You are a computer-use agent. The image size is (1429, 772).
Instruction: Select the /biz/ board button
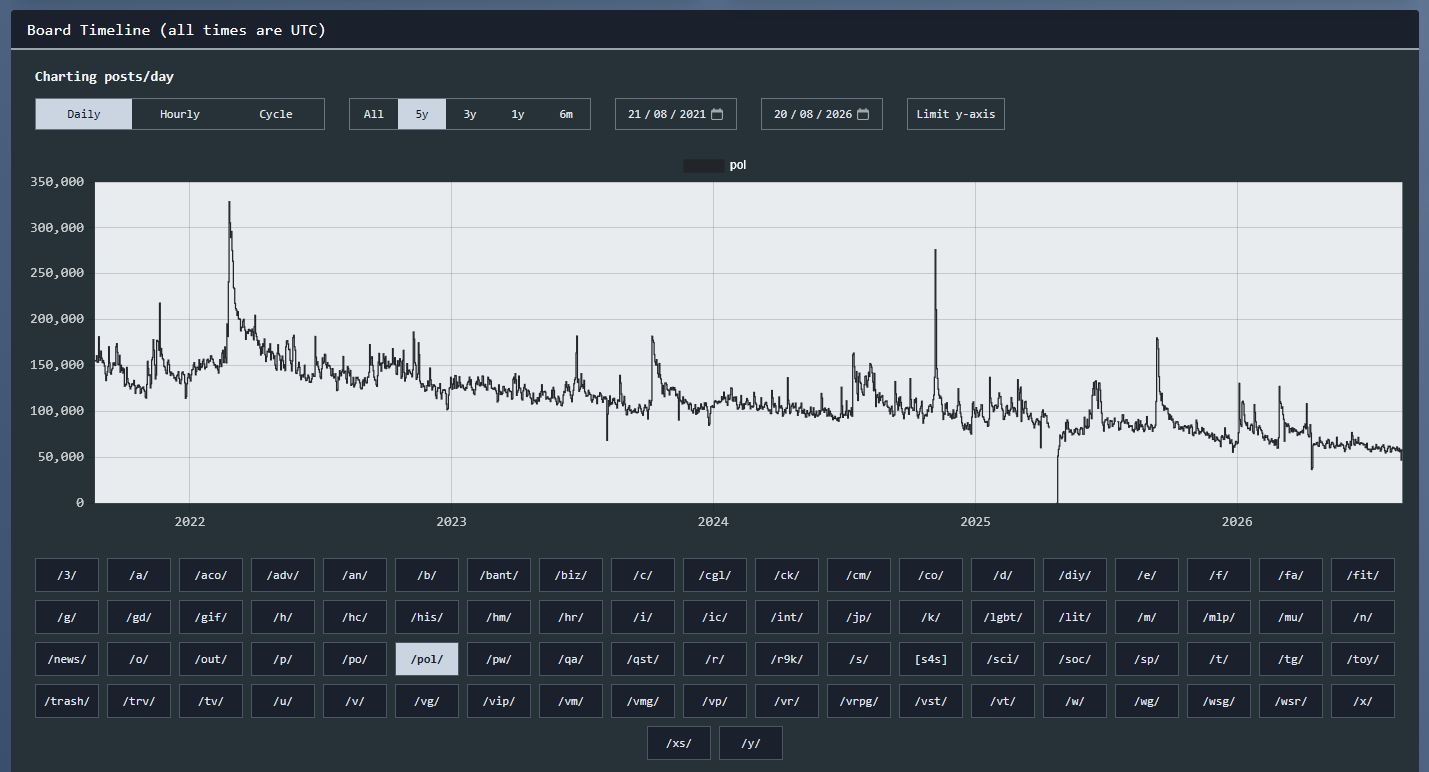pyautogui.click(x=571, y=575)
